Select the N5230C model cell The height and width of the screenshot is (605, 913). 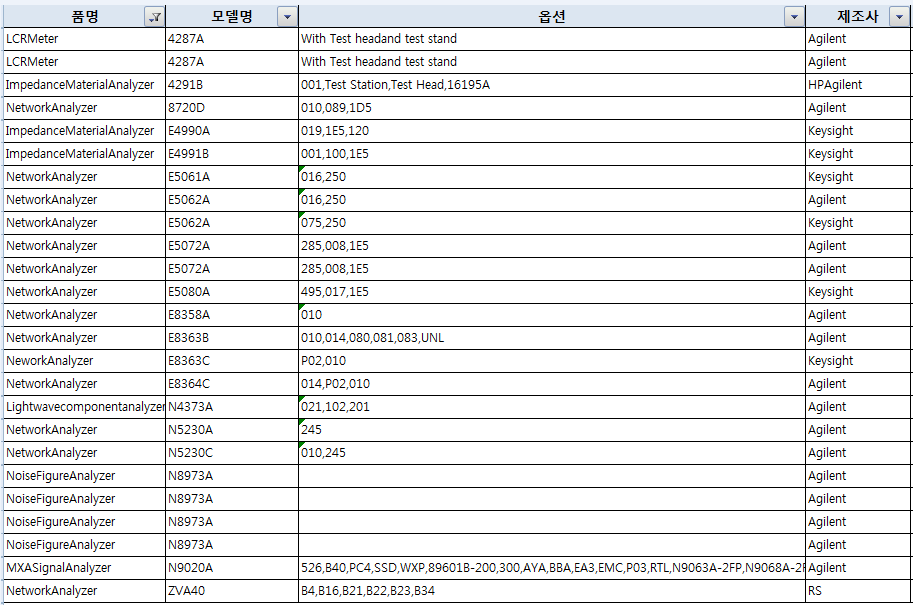pyautogui.click(x=189, y=453)
